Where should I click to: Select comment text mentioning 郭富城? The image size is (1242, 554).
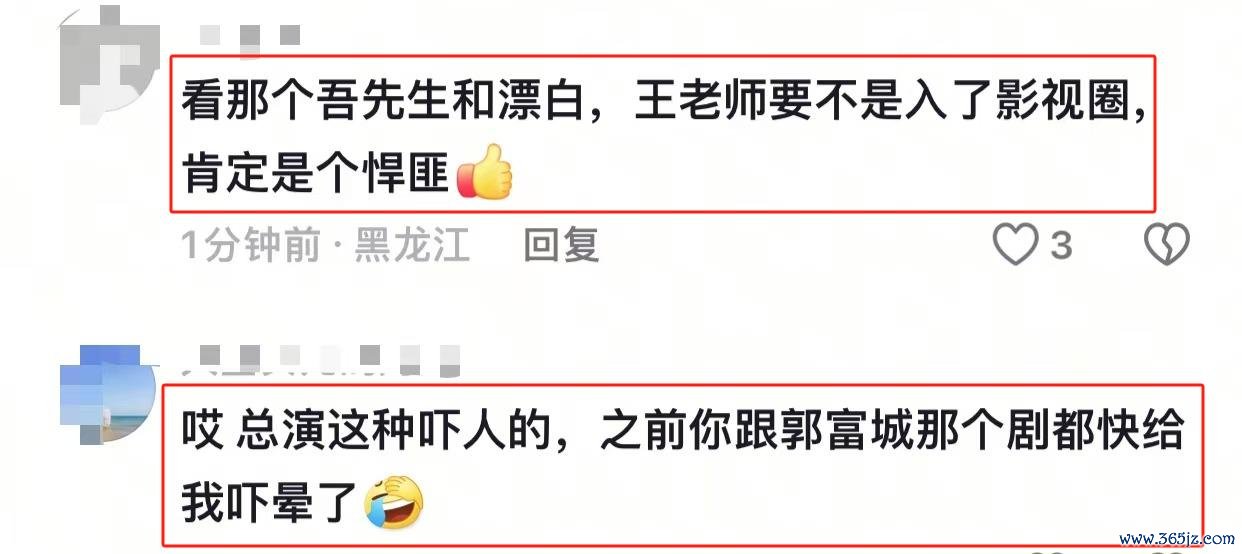(682, 468)
